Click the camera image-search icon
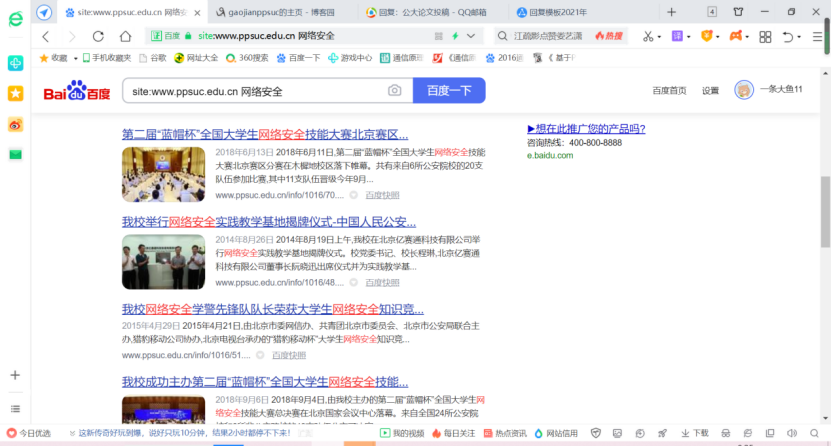This screenshot has height=446, width=831. coord(394,91)
